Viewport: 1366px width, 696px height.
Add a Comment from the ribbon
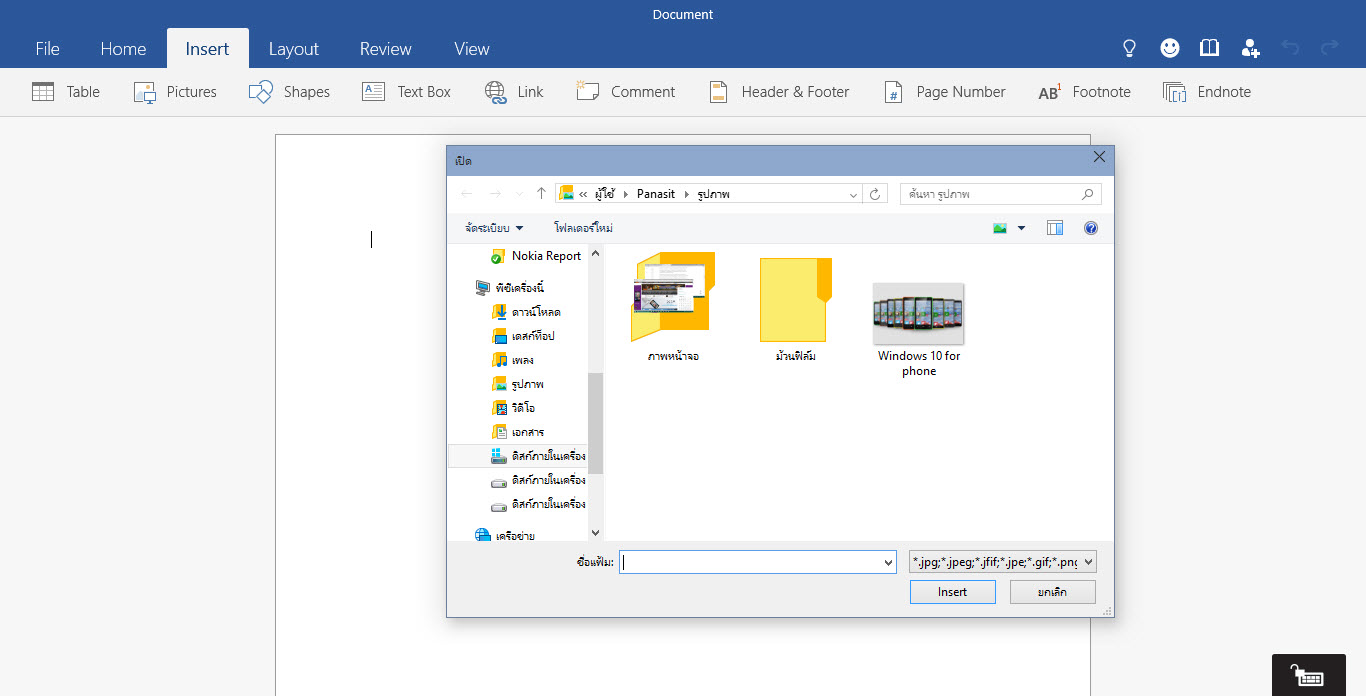click(x=587, y=92)
